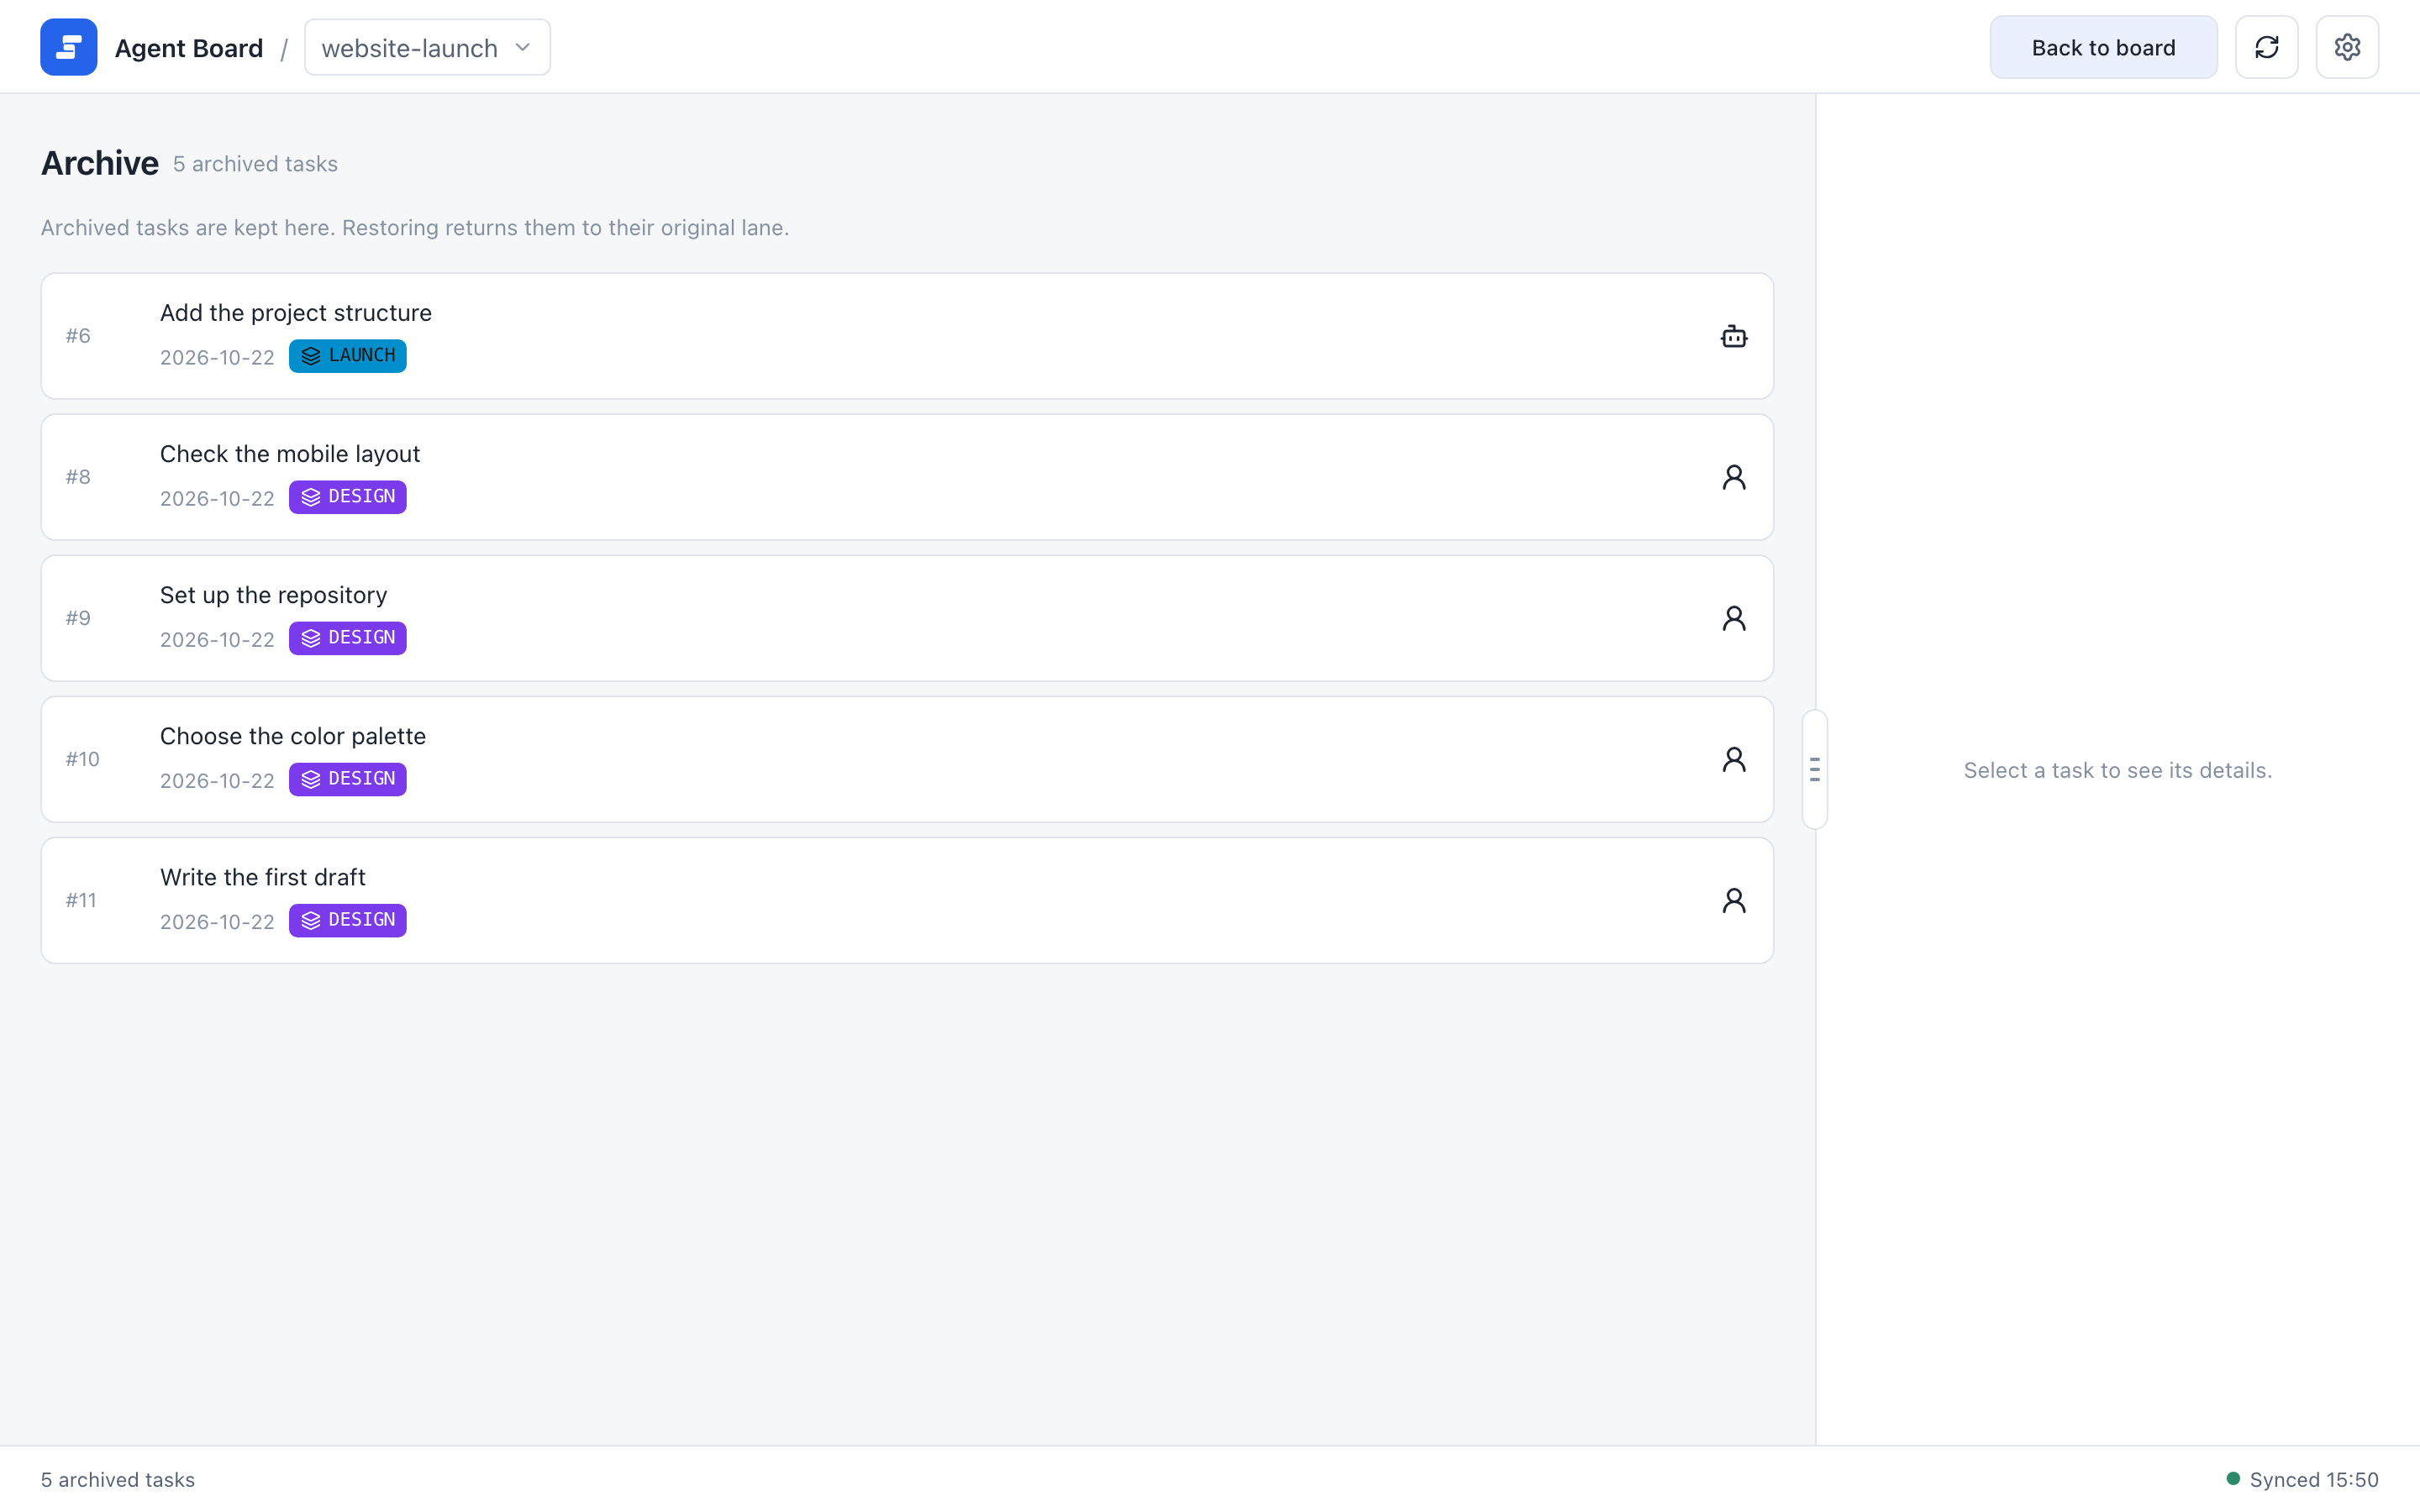Viewport: 2420px width, 1512px height.
Task: Click task number #11
Action: click(81, 900)
